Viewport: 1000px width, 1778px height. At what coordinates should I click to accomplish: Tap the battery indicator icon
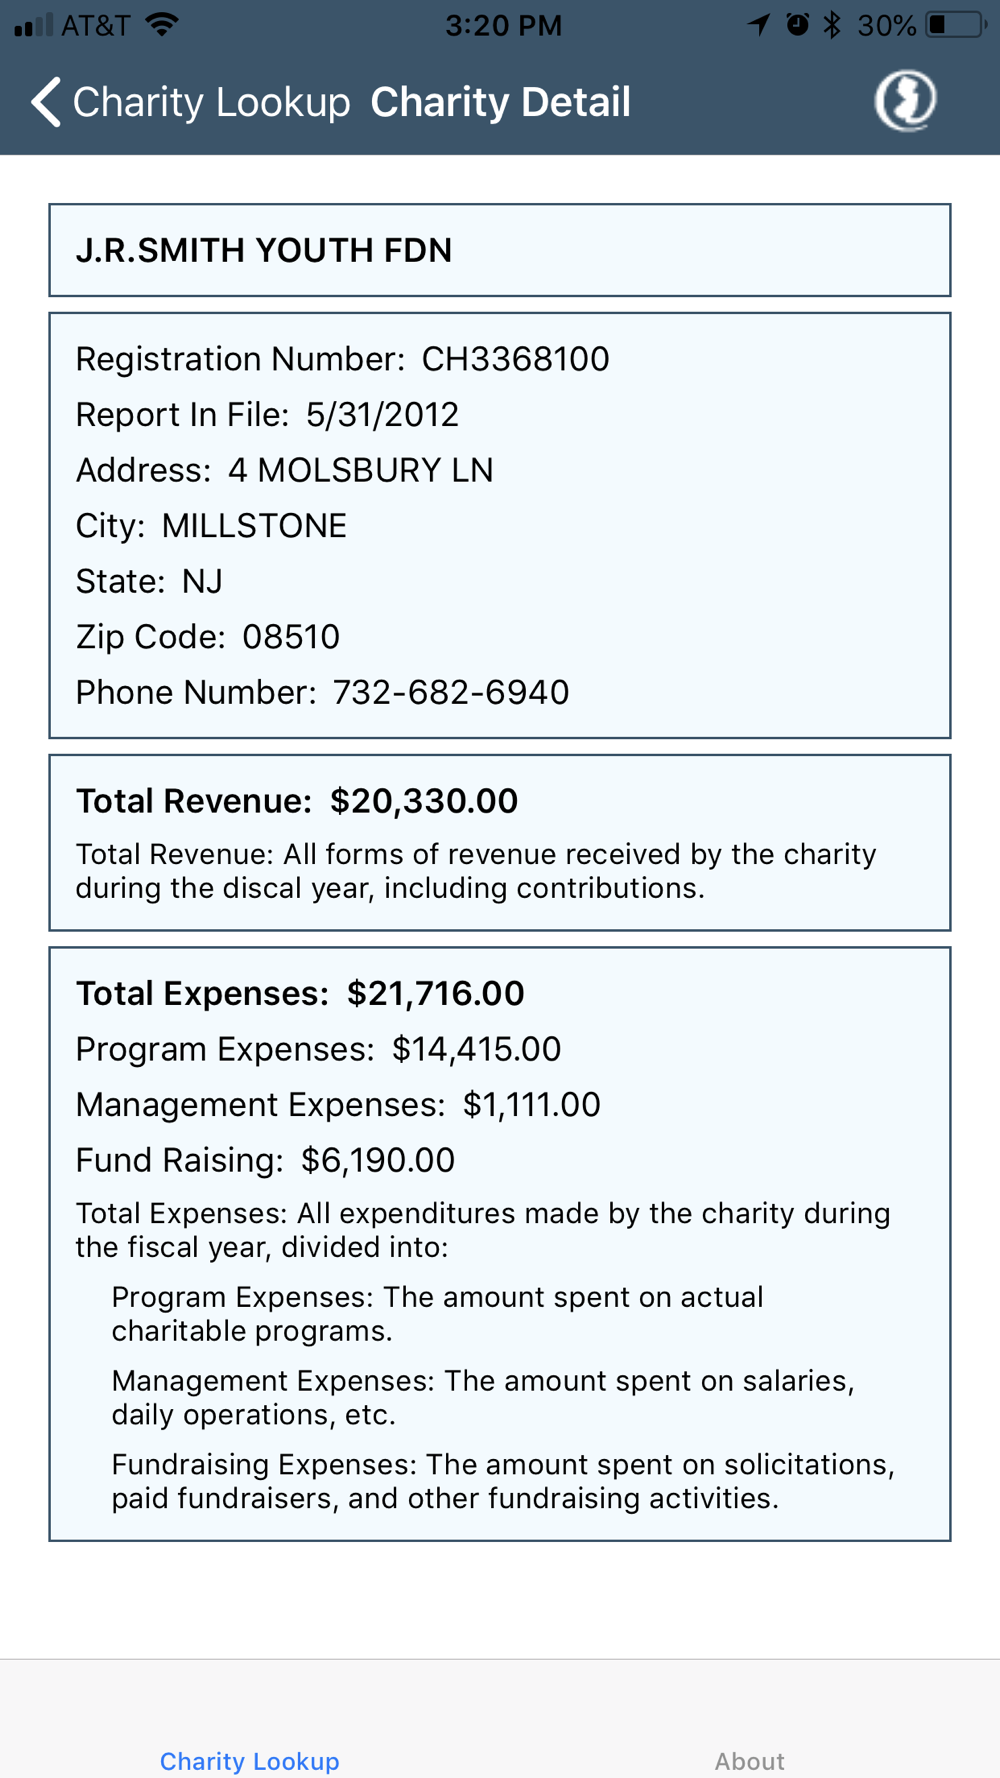coord(954,25)
